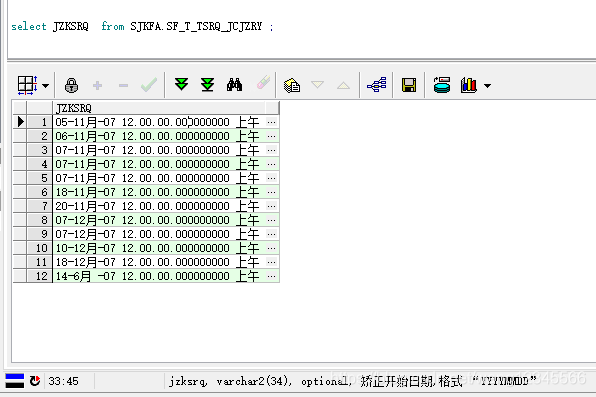Click the previous record up triangle
Image resolution: width=596 pixels, height=397 pixels.
[343, 85]
